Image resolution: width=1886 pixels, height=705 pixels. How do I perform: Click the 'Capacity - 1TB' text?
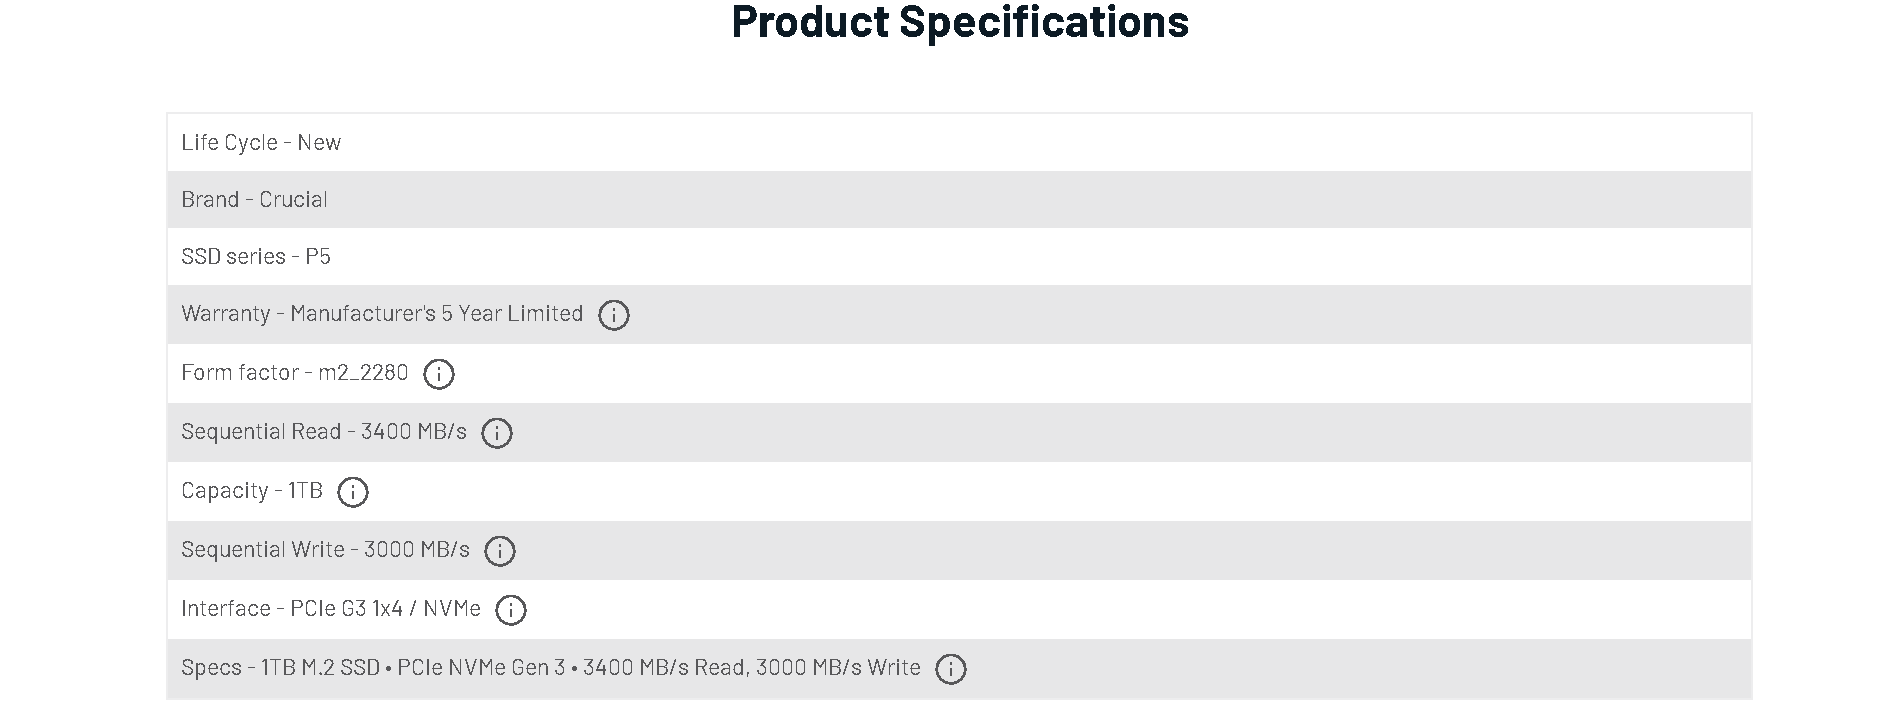tap(252, 490)
